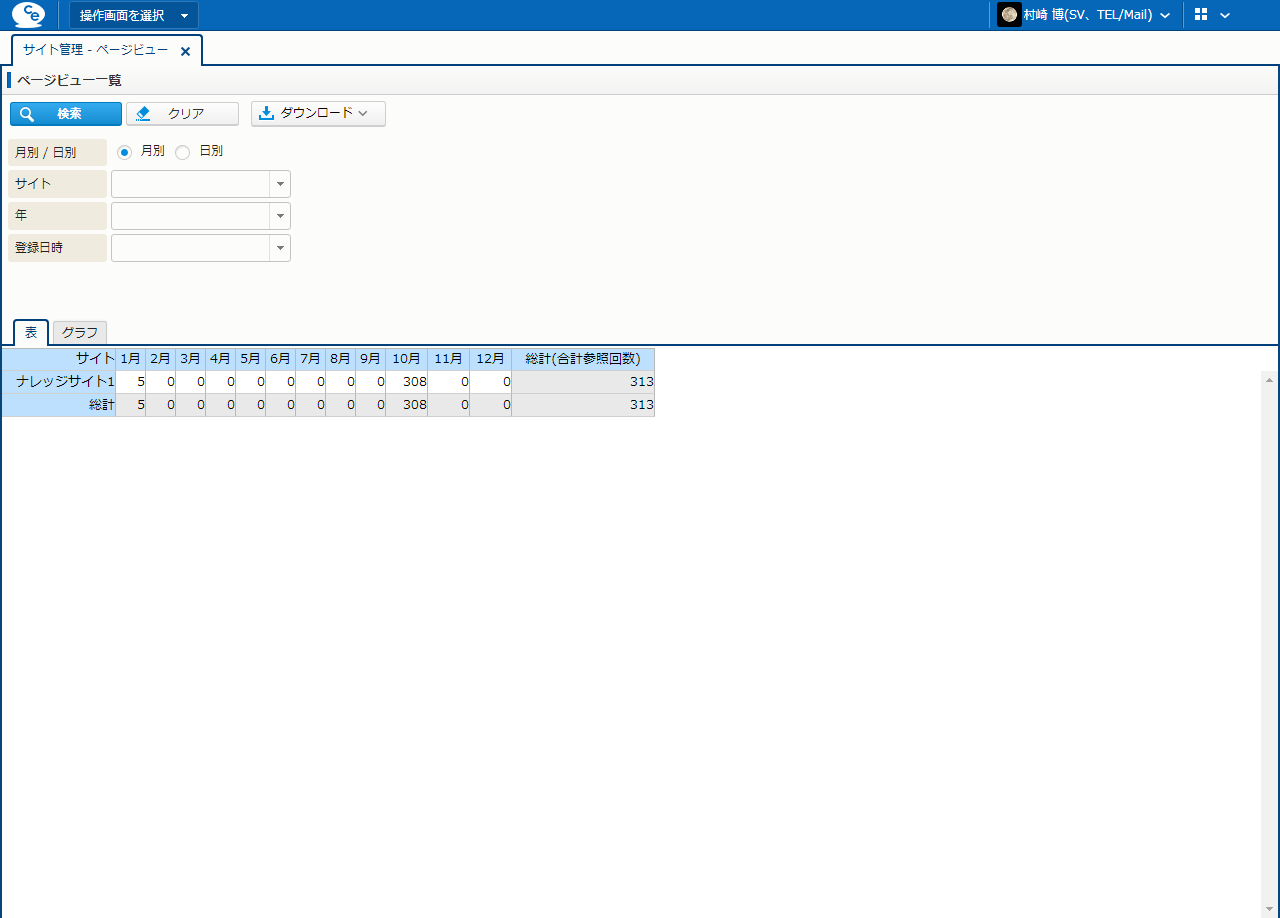The height and width of the screenshot is (918, 1280).
Task: Switch to the グラフ tab
Action: (x=80, y=332)
